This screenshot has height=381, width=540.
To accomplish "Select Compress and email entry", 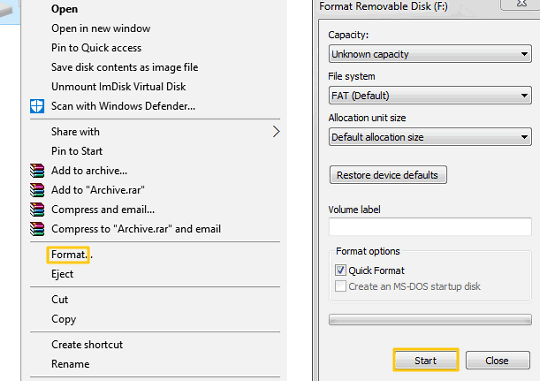I will [x=103, y=209].
